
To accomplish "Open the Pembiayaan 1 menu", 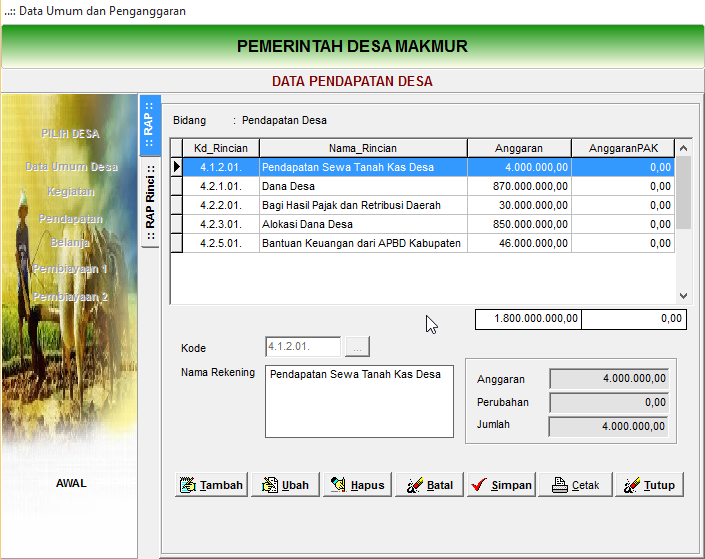I will point(70,269).
